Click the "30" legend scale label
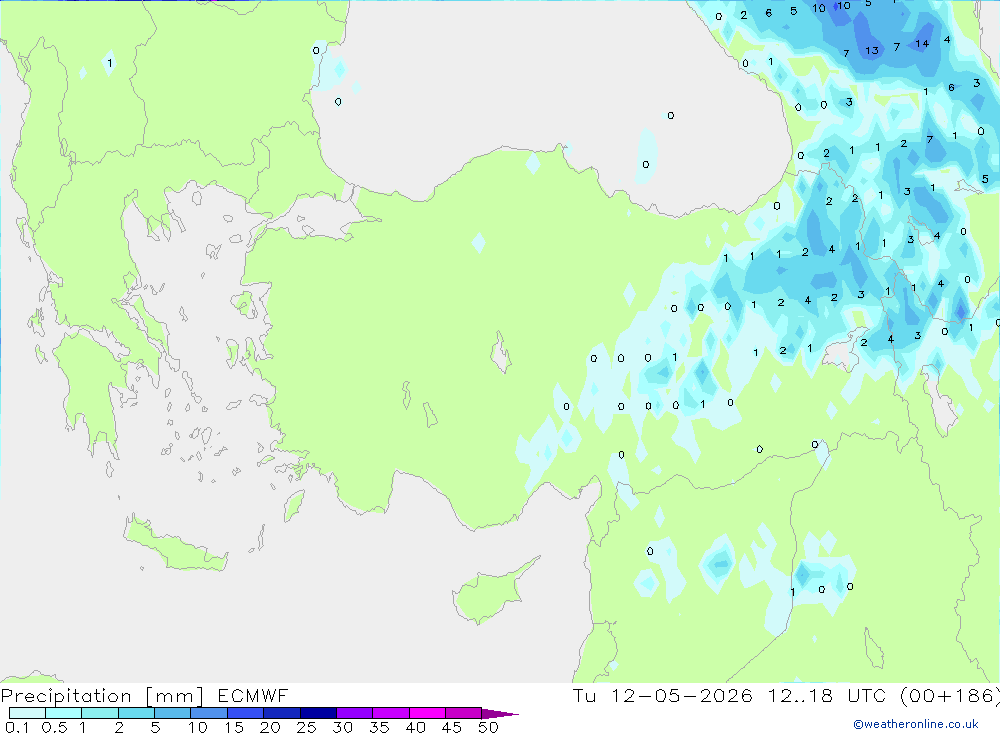Image resolution: width=1000 pixels, height=733 pixels. pyautogui.click(x=342, y=727)
